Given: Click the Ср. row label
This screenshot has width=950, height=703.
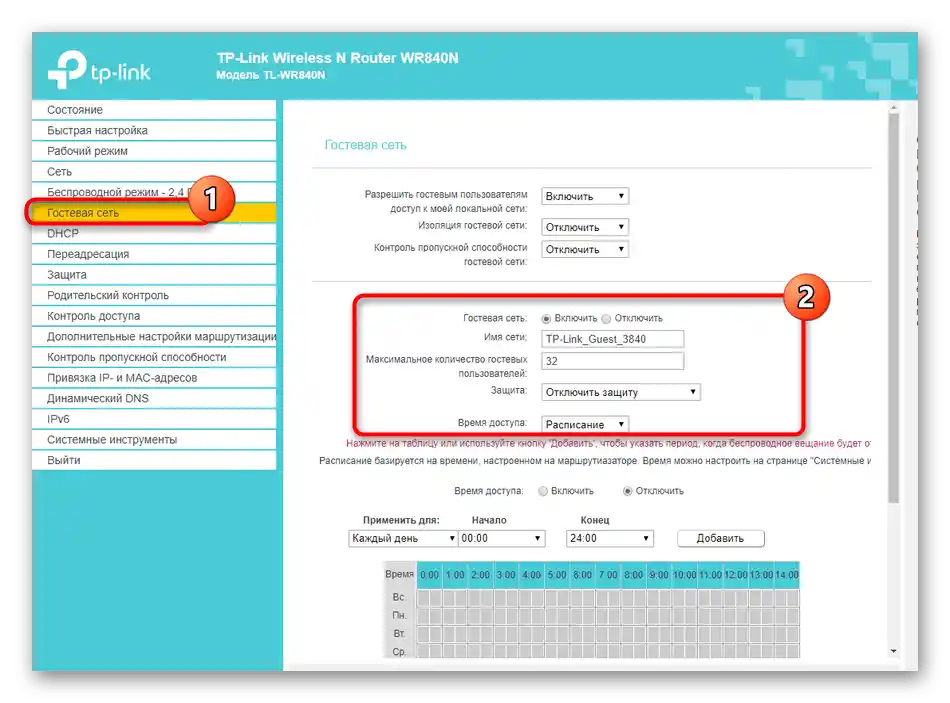Looking at the screenshot, I should click(399, 652).
